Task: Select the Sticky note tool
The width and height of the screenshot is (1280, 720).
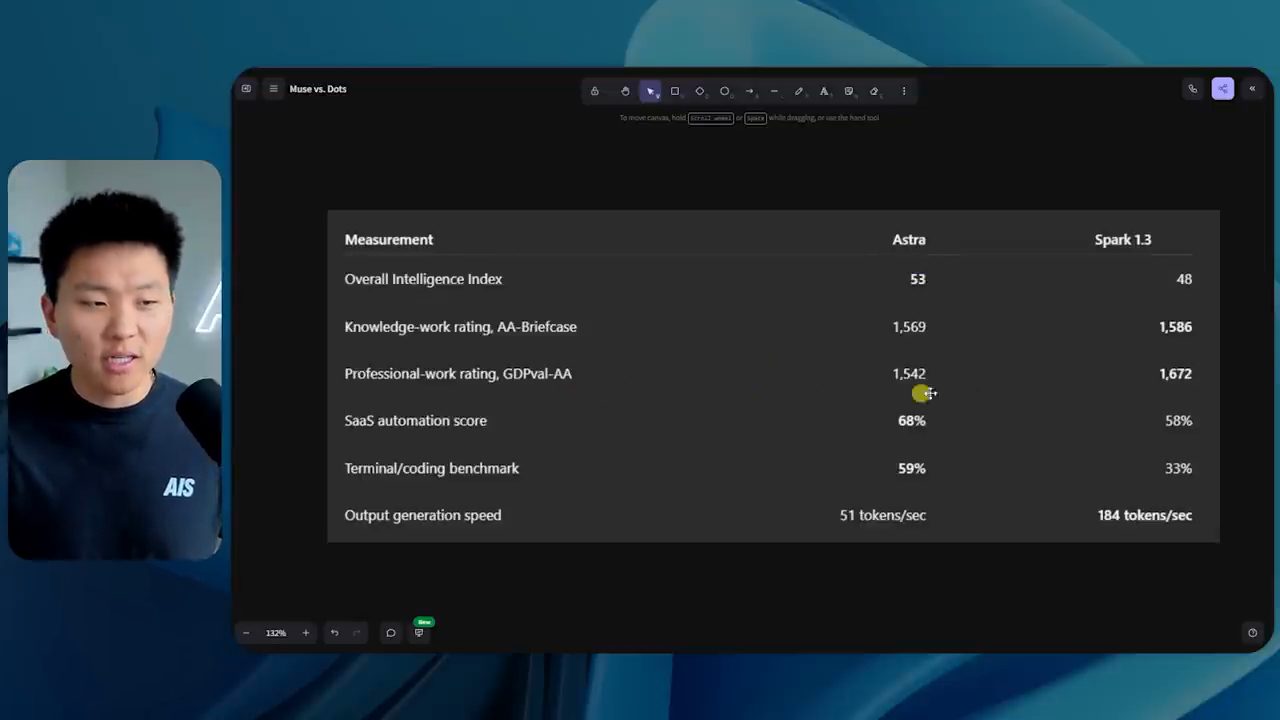Action: (x=849, y=91)
